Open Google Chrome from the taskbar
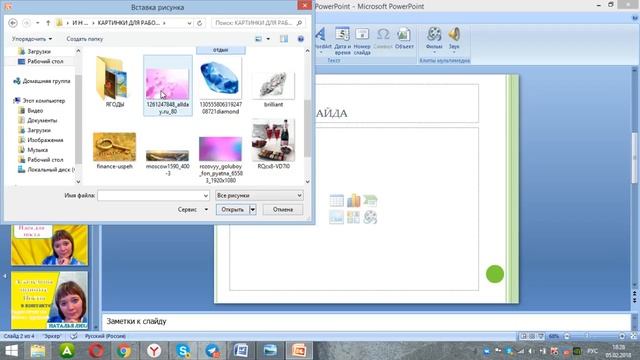Image resolution: width=640 pixels, height=360 pixels. pos(124,351)
